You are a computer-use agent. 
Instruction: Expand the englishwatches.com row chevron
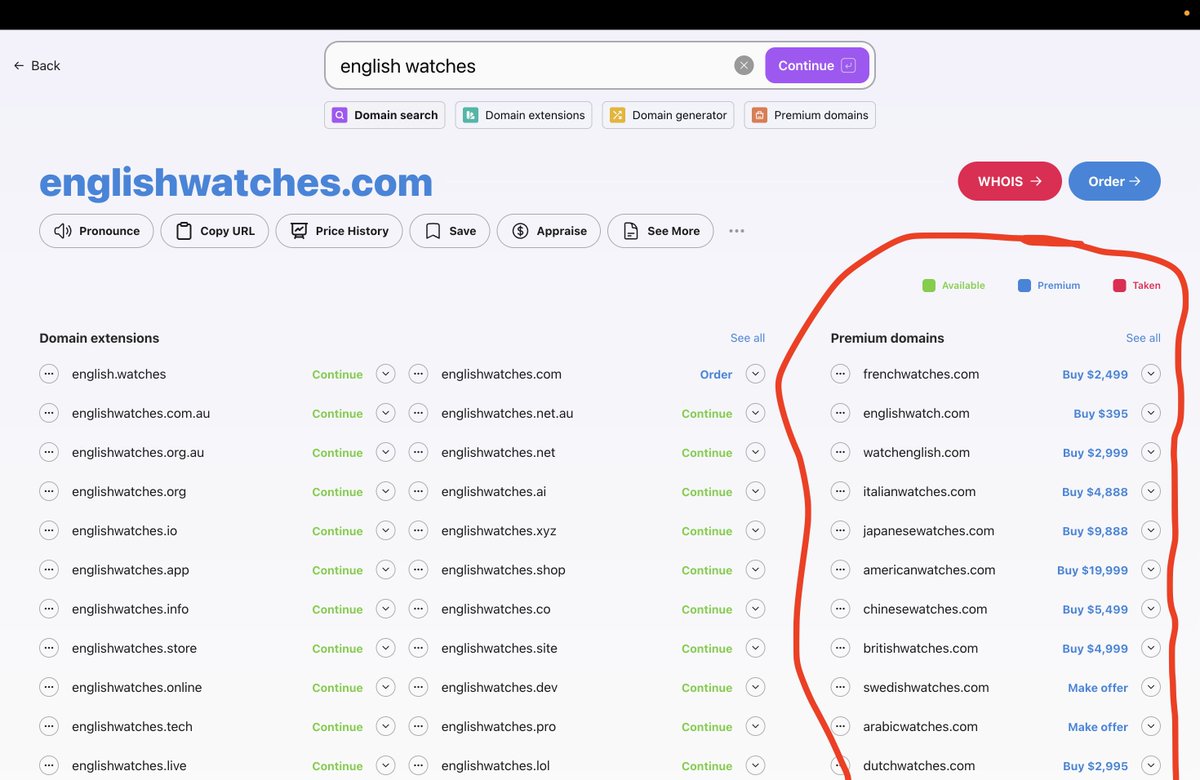point(755,374)
